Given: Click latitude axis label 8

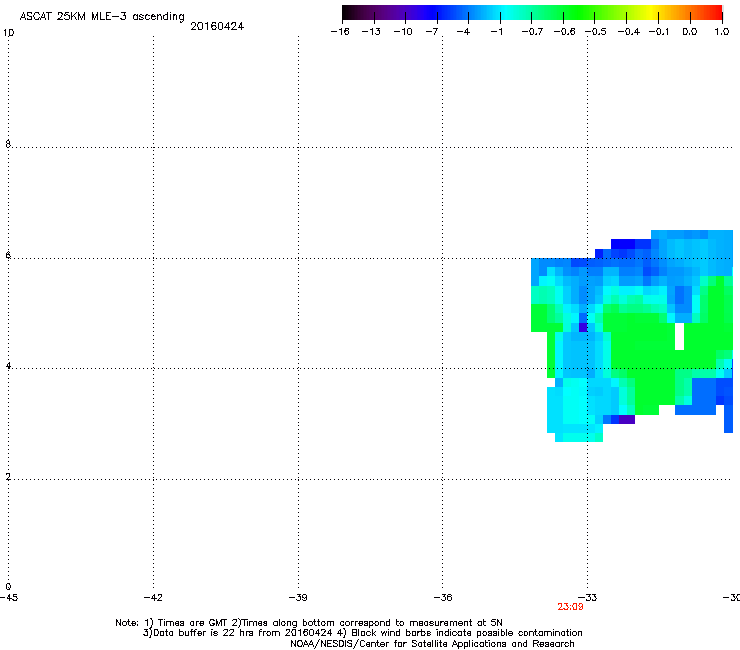Looking at the screenshot, I should 8,144.
